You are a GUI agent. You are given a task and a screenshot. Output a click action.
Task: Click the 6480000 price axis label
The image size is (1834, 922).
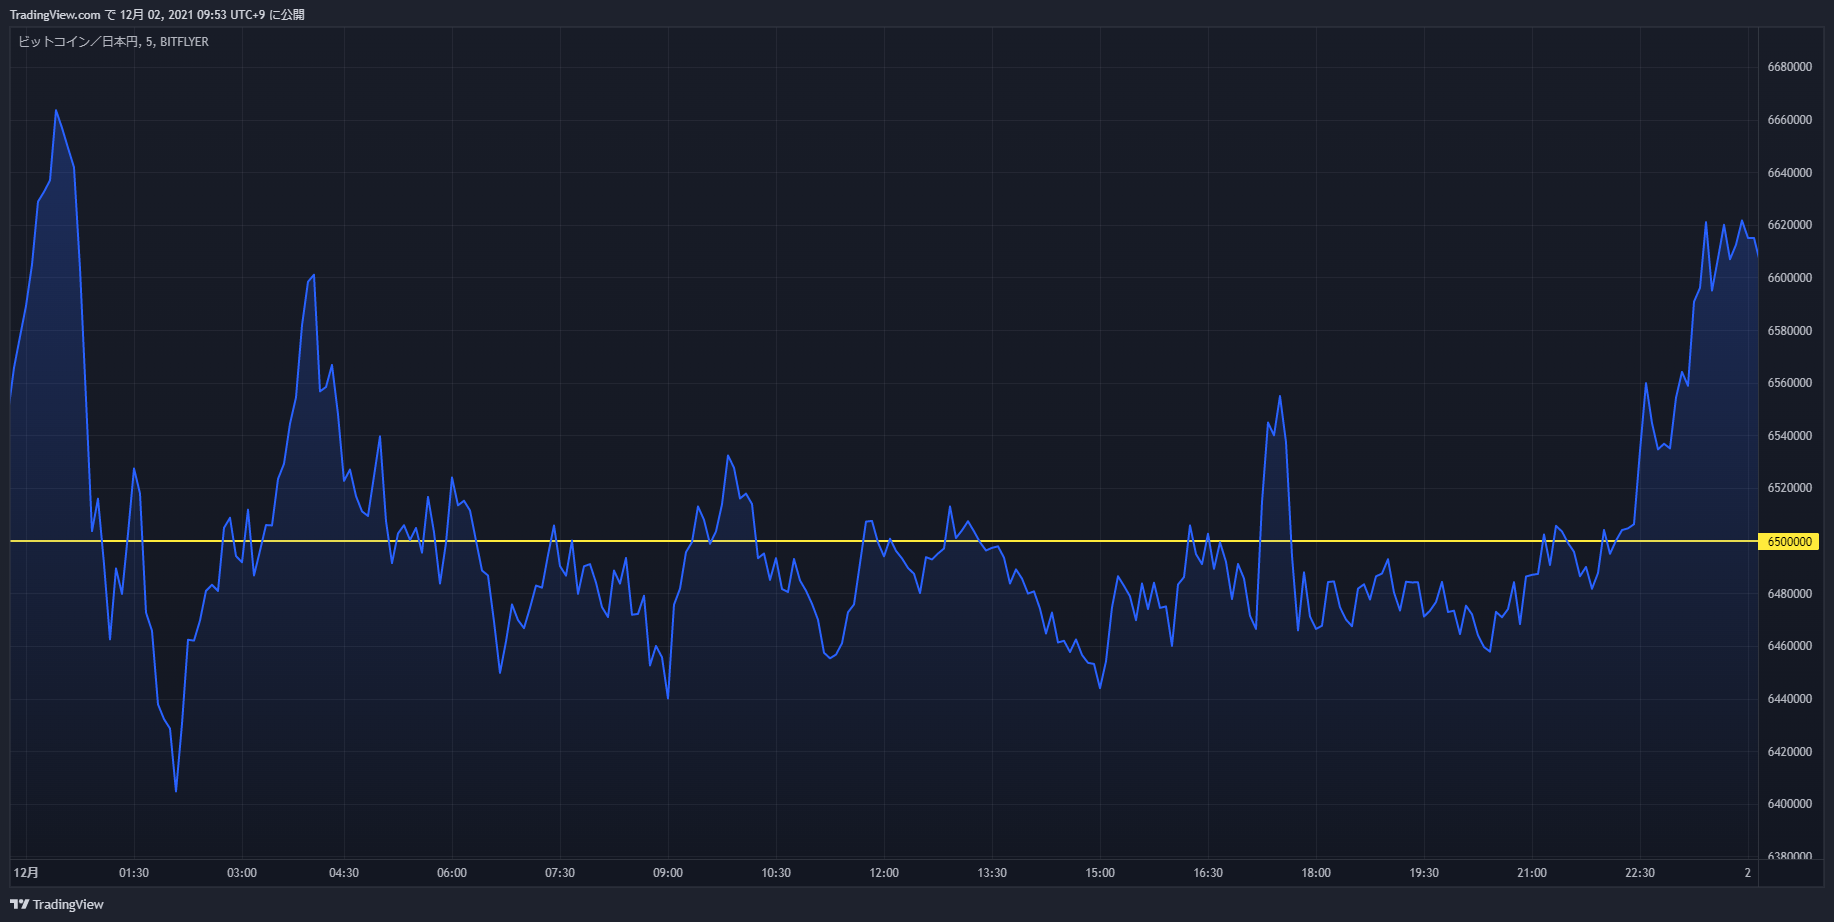tap(1789, 594)
